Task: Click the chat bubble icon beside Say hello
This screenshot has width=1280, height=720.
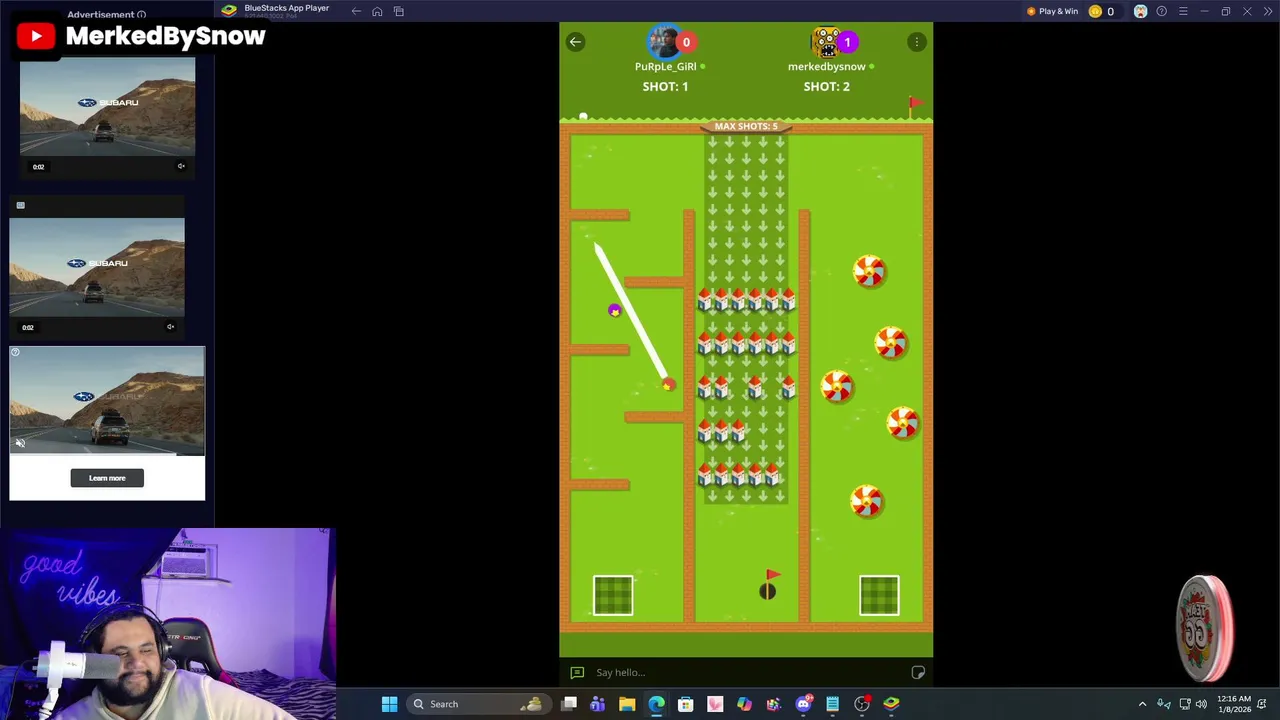Action: 577,672
